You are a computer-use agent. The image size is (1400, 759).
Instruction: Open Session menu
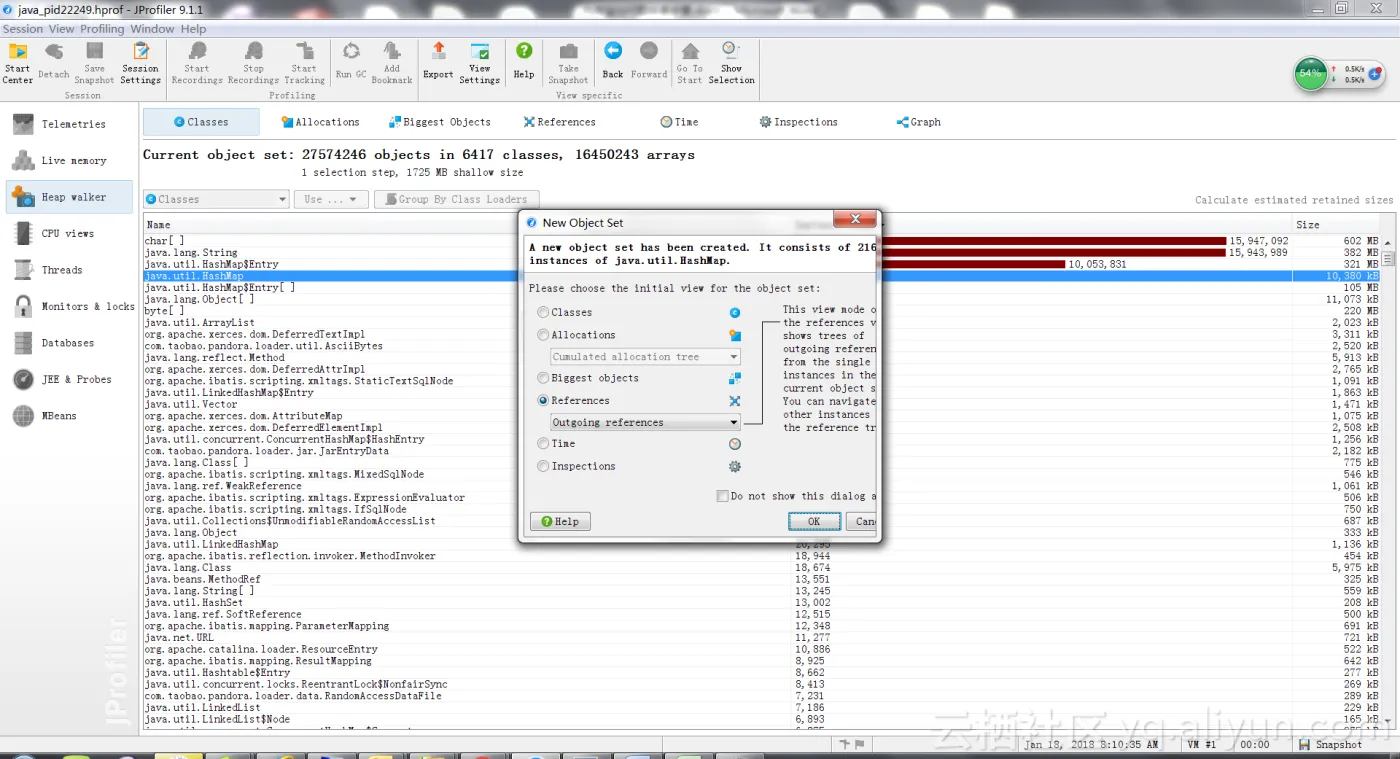pos(22,29)
